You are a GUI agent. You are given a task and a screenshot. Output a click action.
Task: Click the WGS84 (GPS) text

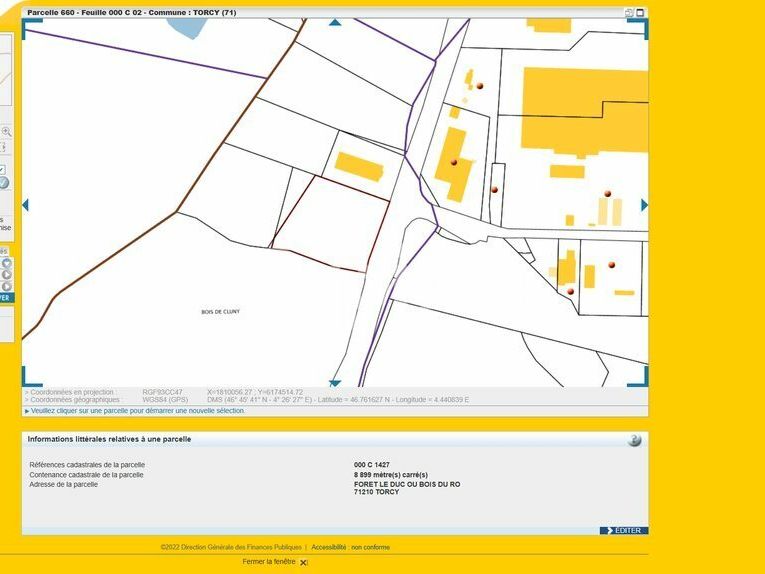tap(165, 399)
